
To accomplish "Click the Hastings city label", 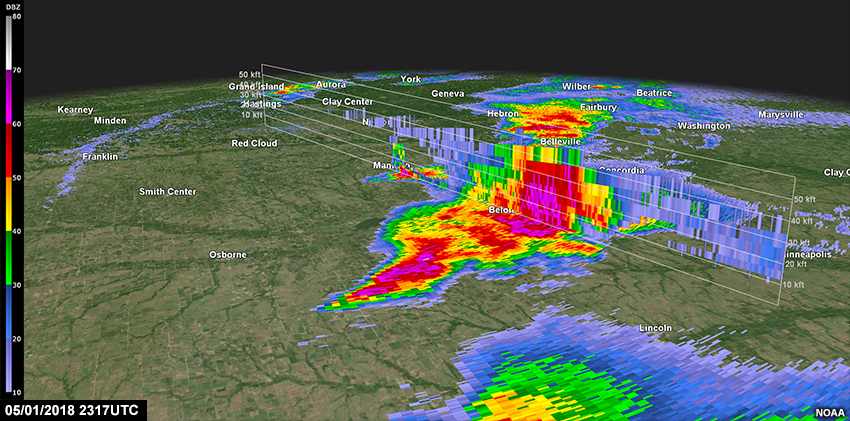I will 262,103.
